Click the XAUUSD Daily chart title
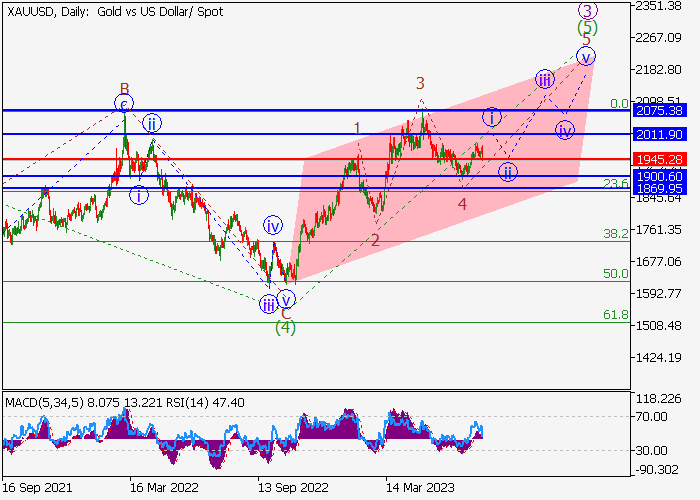Screen dimensions: 700x500 [x=115, y=12]
